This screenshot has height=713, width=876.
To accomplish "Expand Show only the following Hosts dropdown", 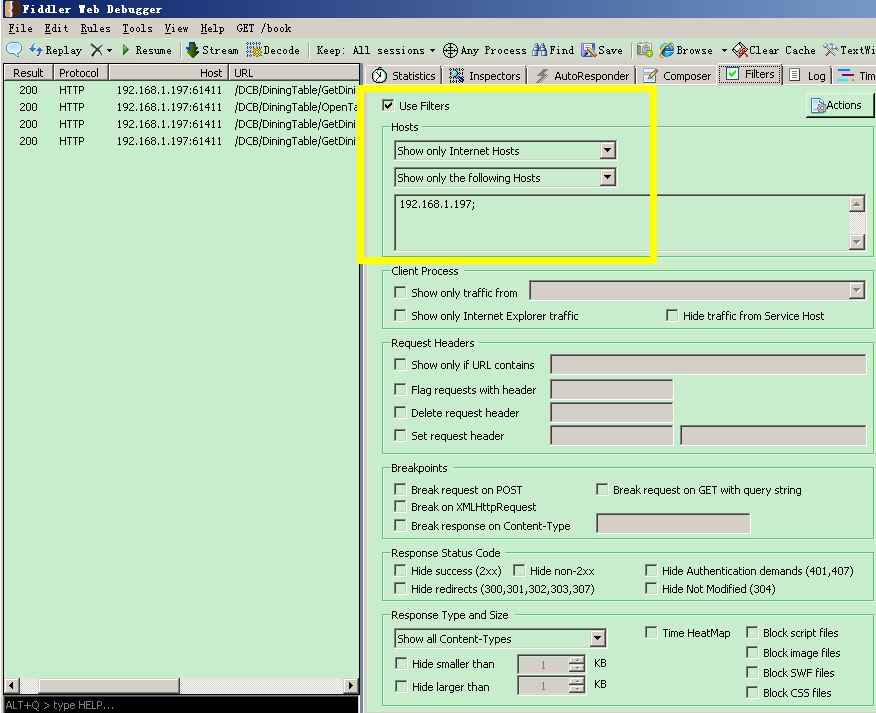I will coord(607,177).
